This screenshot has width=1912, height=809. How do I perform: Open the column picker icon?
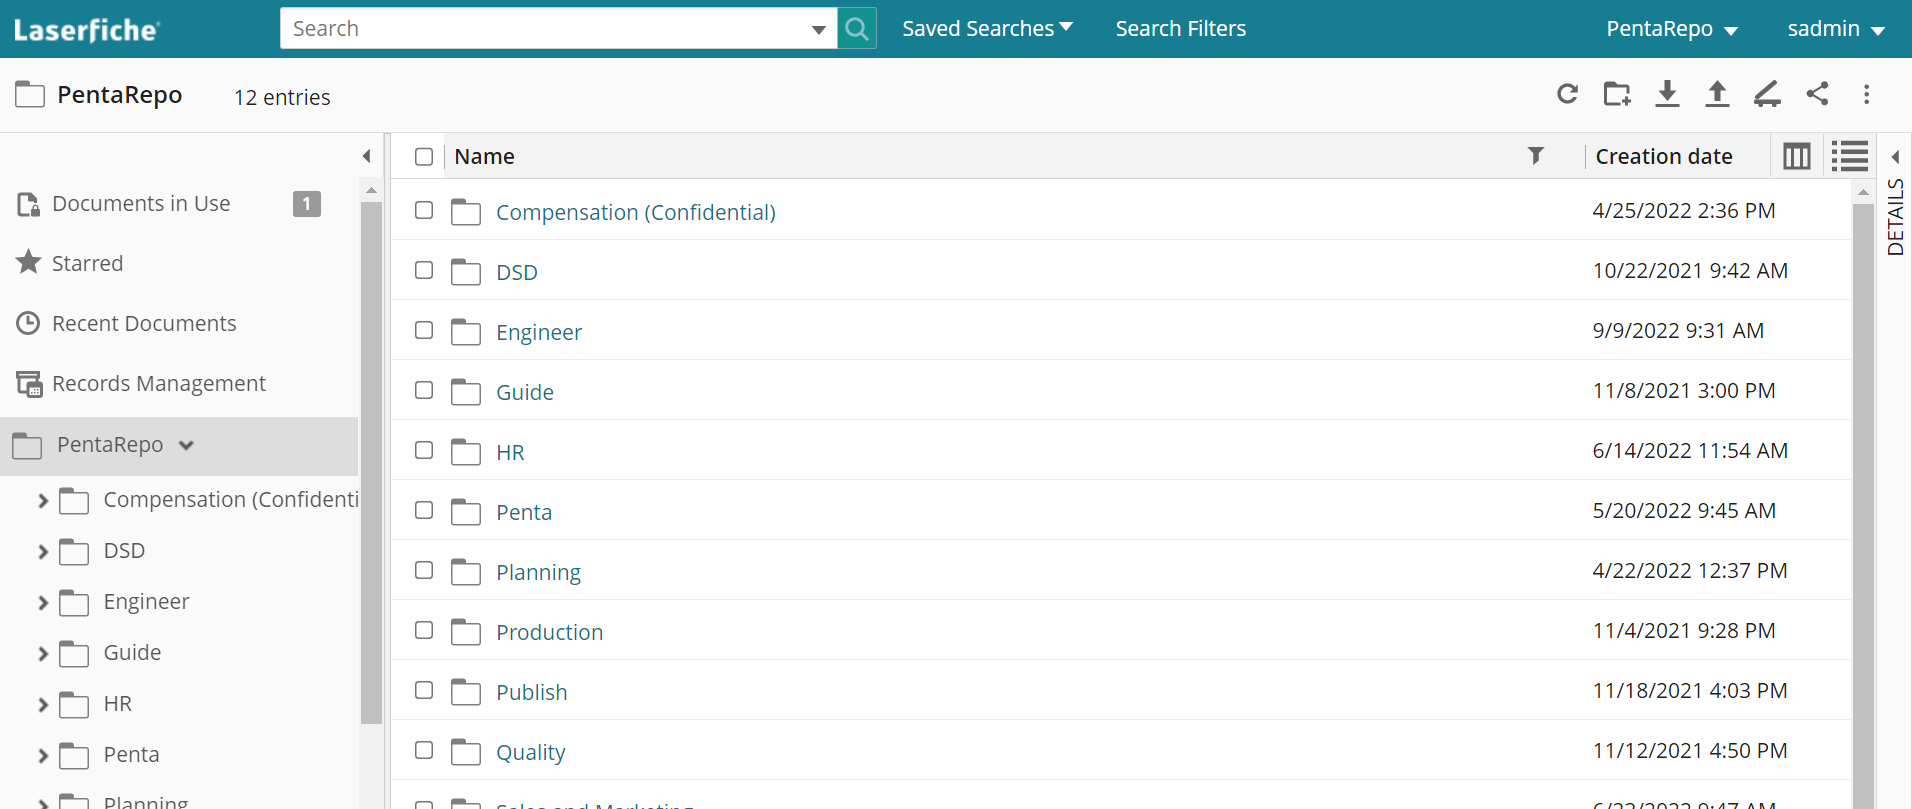click(x=1797, y=156)
